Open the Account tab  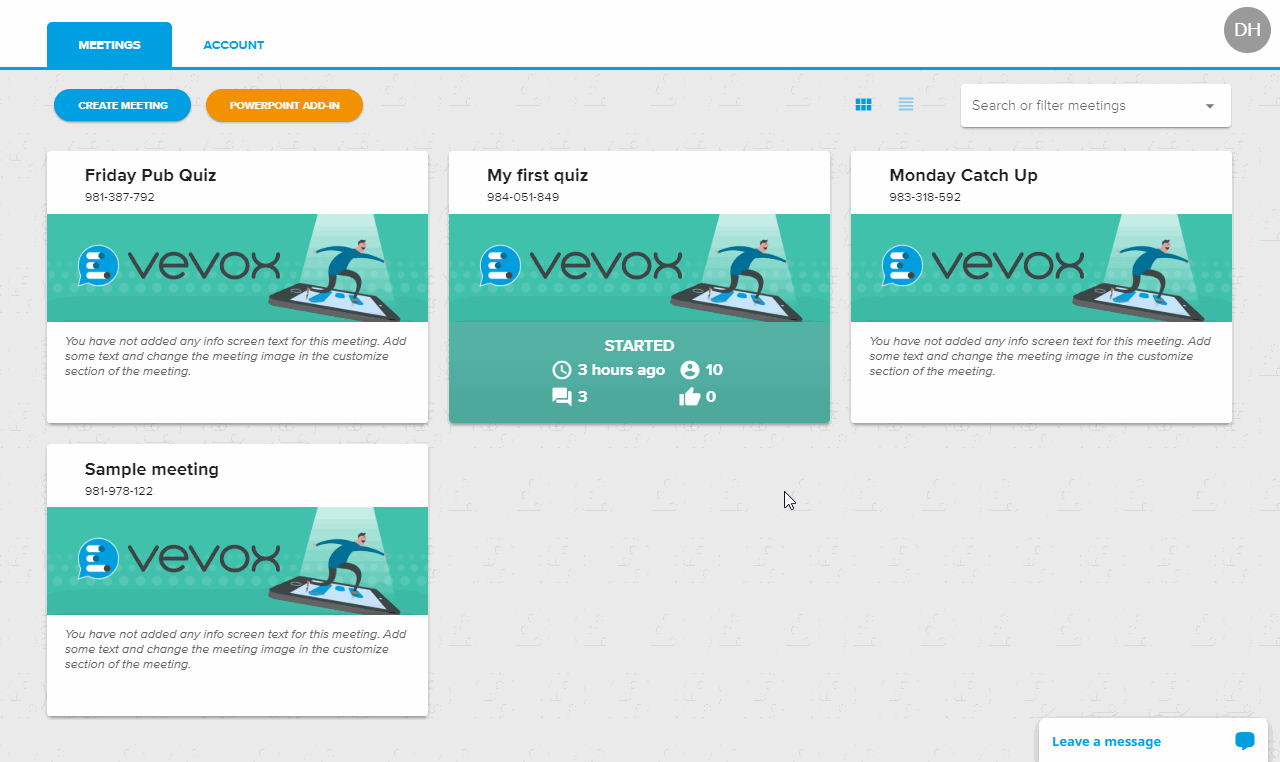click(234, 45)
